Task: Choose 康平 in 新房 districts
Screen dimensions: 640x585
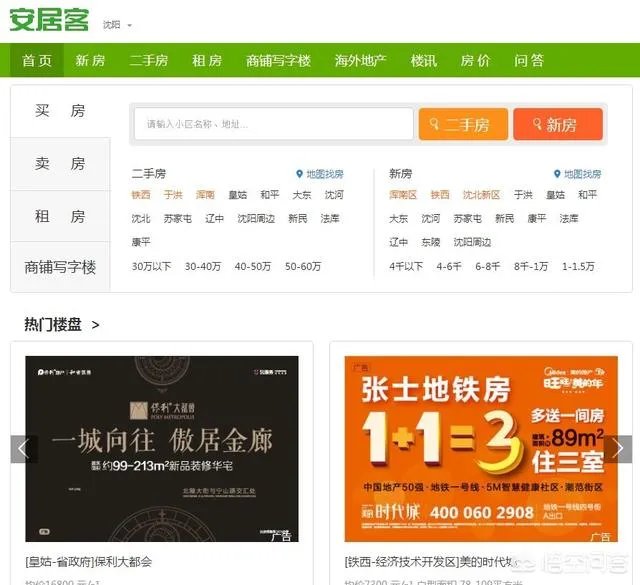Action: 537,219
